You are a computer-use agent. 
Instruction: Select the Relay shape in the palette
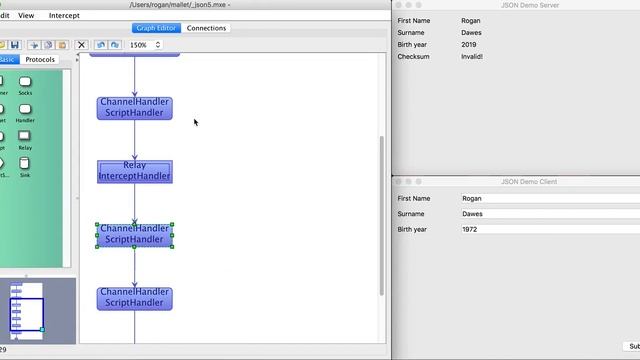(x=25, y=140)
